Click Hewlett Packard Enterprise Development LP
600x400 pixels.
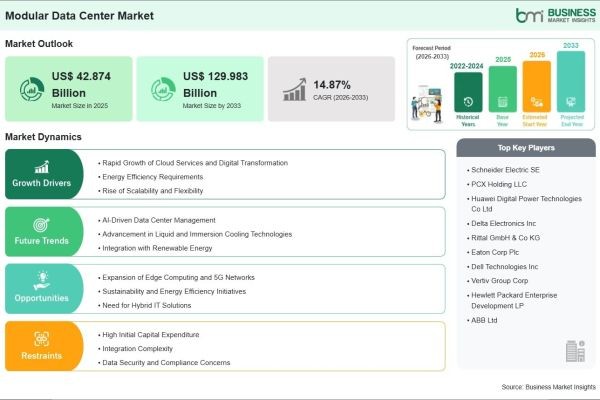(x=512, y=300)
